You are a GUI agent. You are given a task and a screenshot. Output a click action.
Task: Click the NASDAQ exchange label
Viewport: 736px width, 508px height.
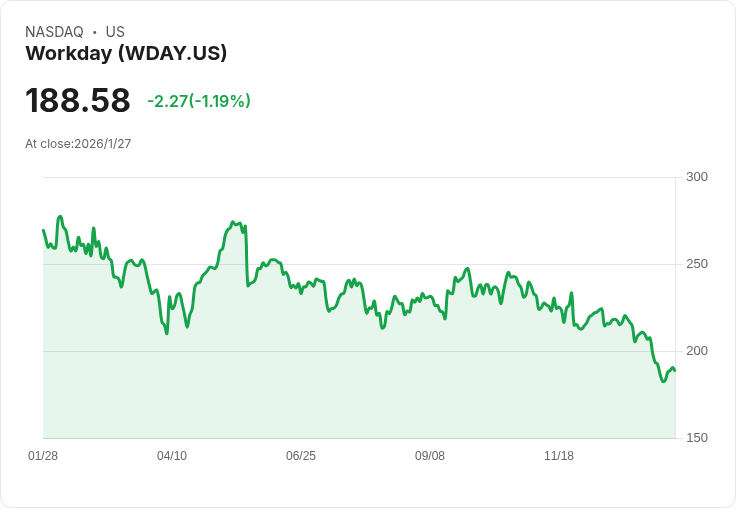pos(54,32)
